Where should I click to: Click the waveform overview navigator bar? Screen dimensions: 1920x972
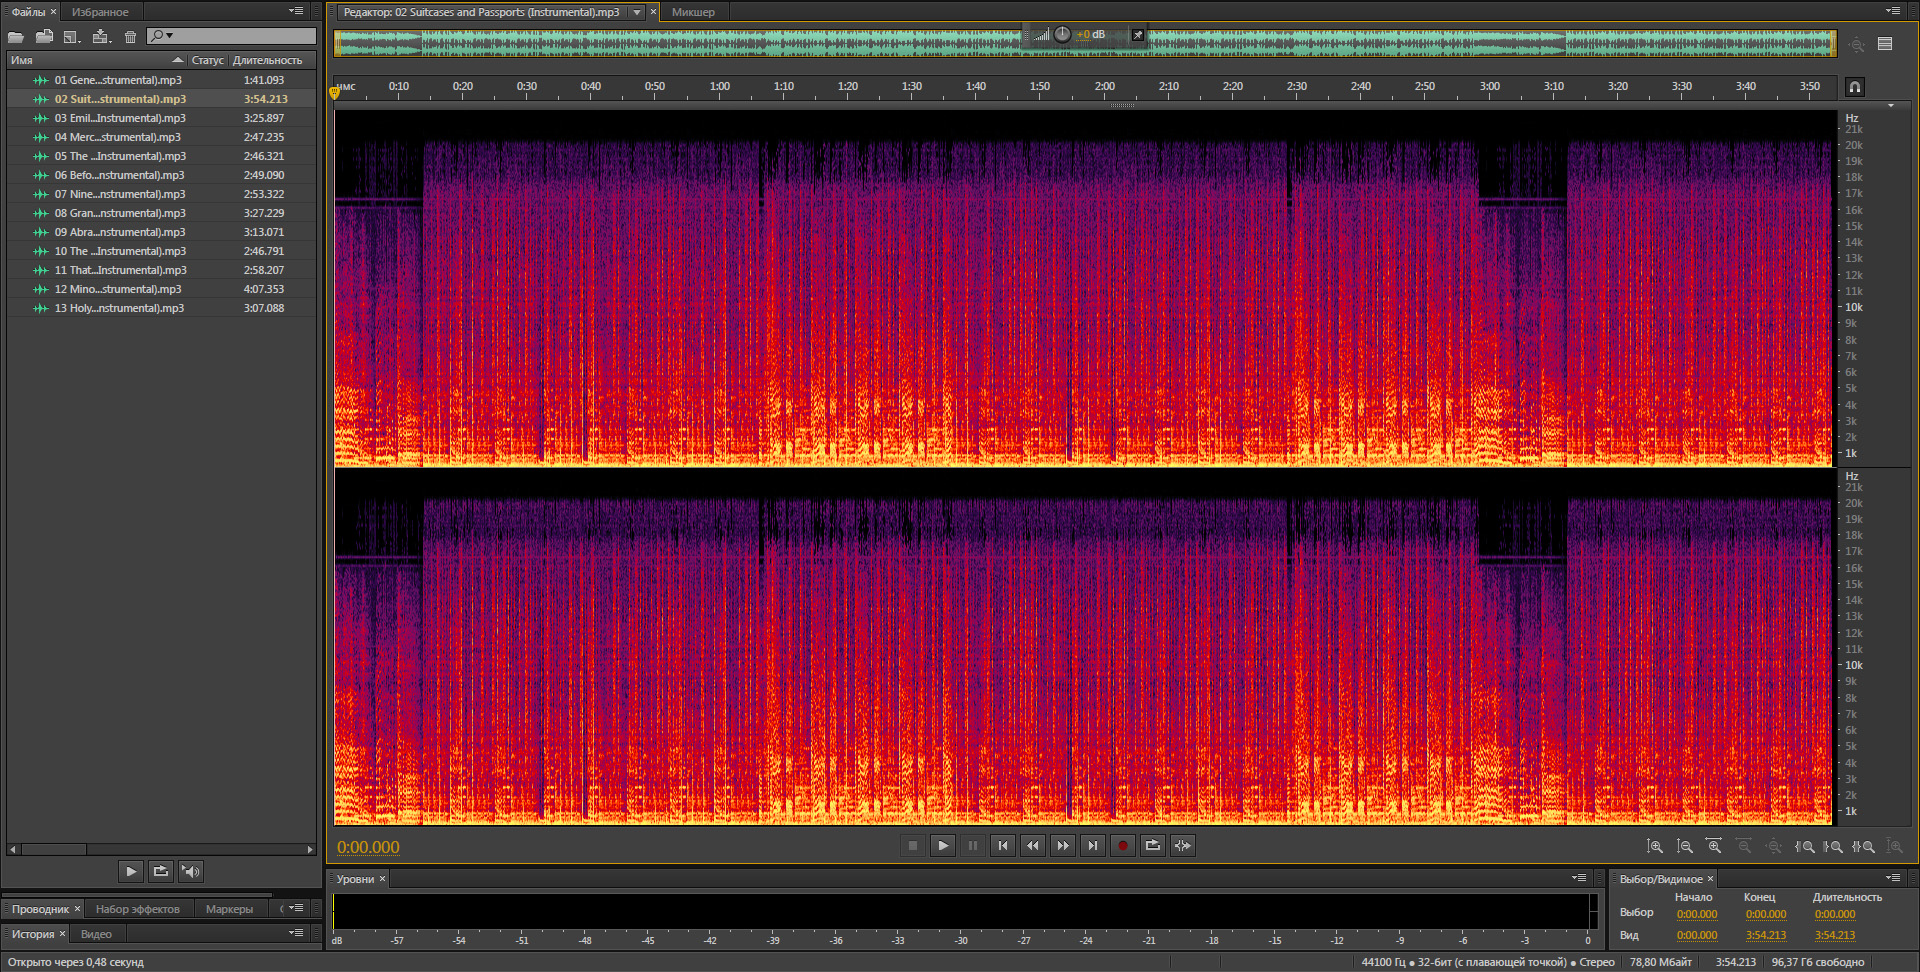[1085, 43]
